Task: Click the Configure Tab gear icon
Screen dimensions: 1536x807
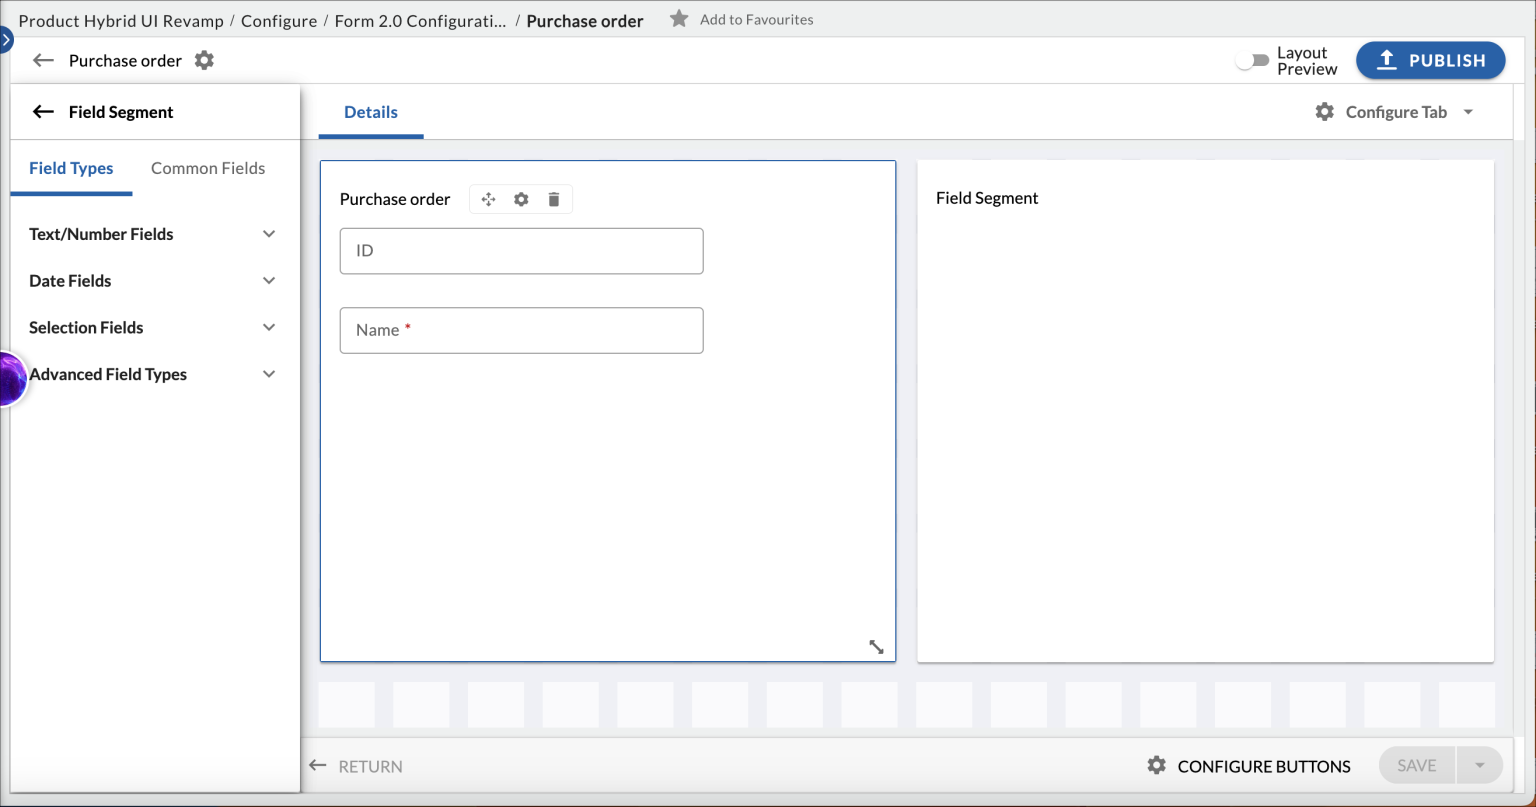Action: (1324, 111)
